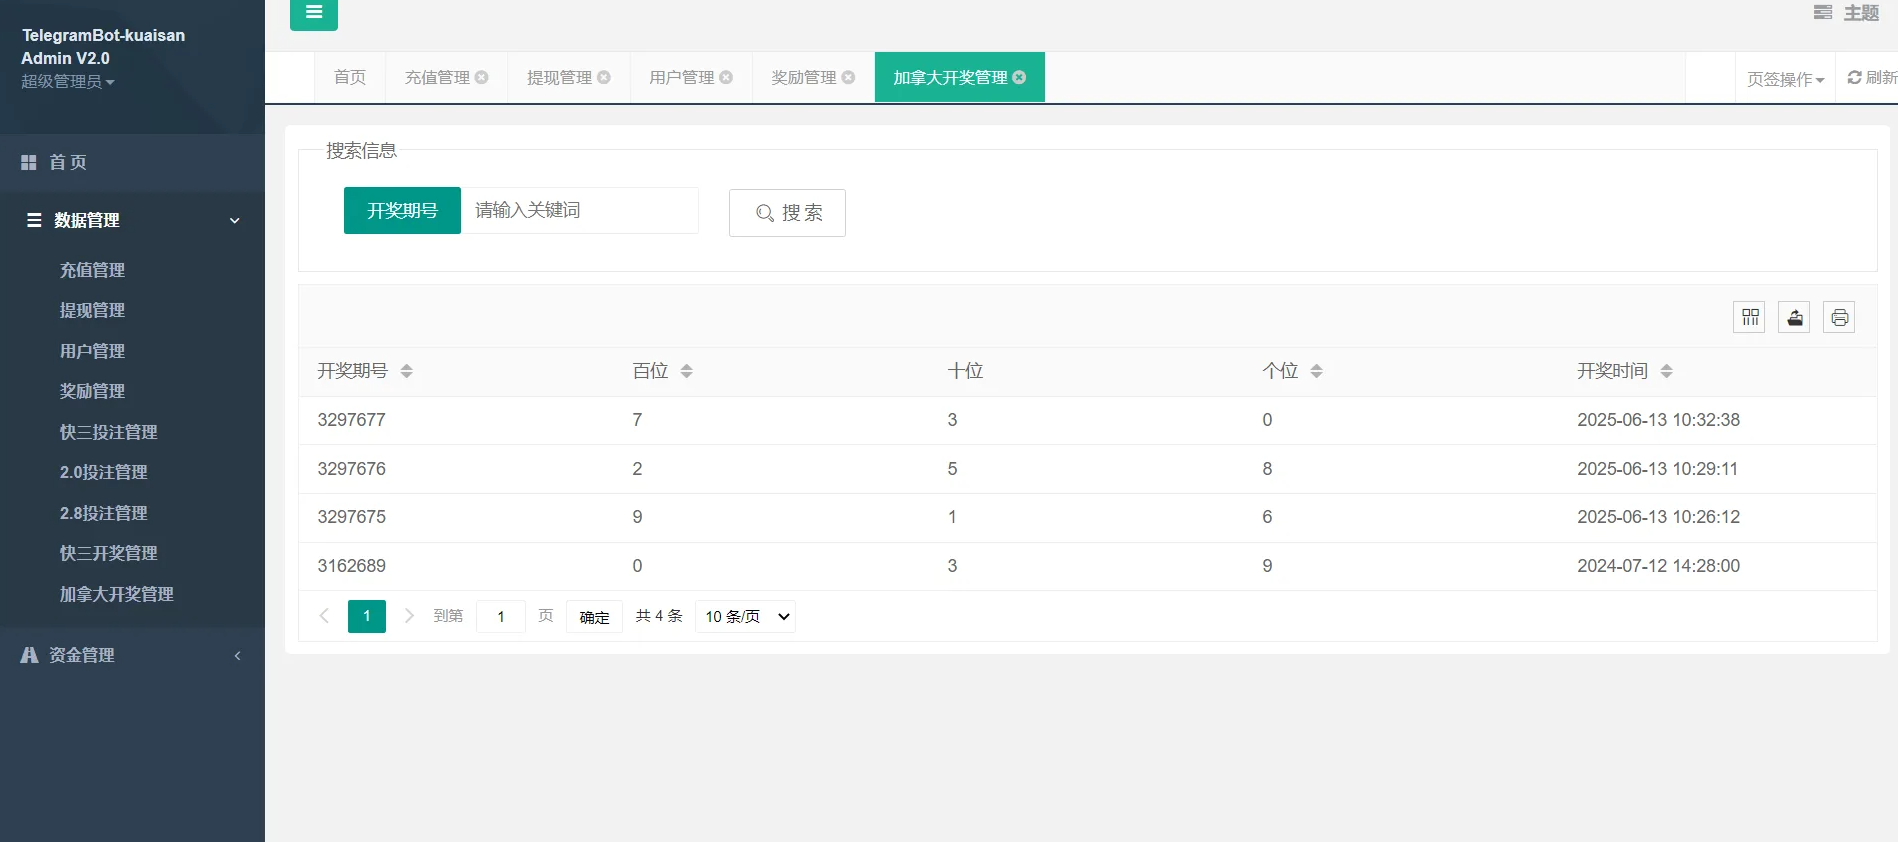The width and height of the screenshot is (1898, 842).
Task: Select the 加拿大开奖管理 tab
Action: (x=950, y=77)
